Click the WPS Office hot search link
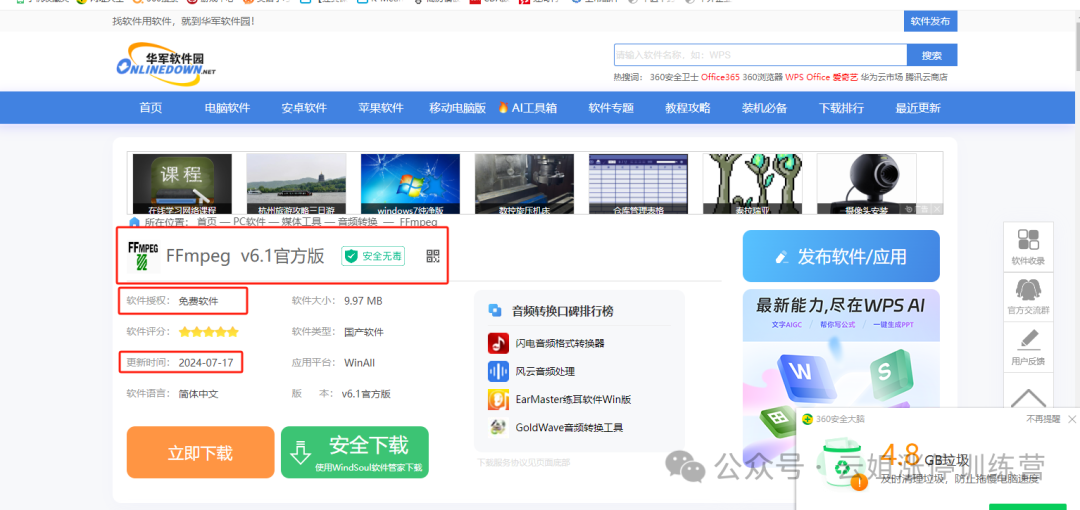The width and height of the screenshot is (1080, 510). tap(808, 77)
